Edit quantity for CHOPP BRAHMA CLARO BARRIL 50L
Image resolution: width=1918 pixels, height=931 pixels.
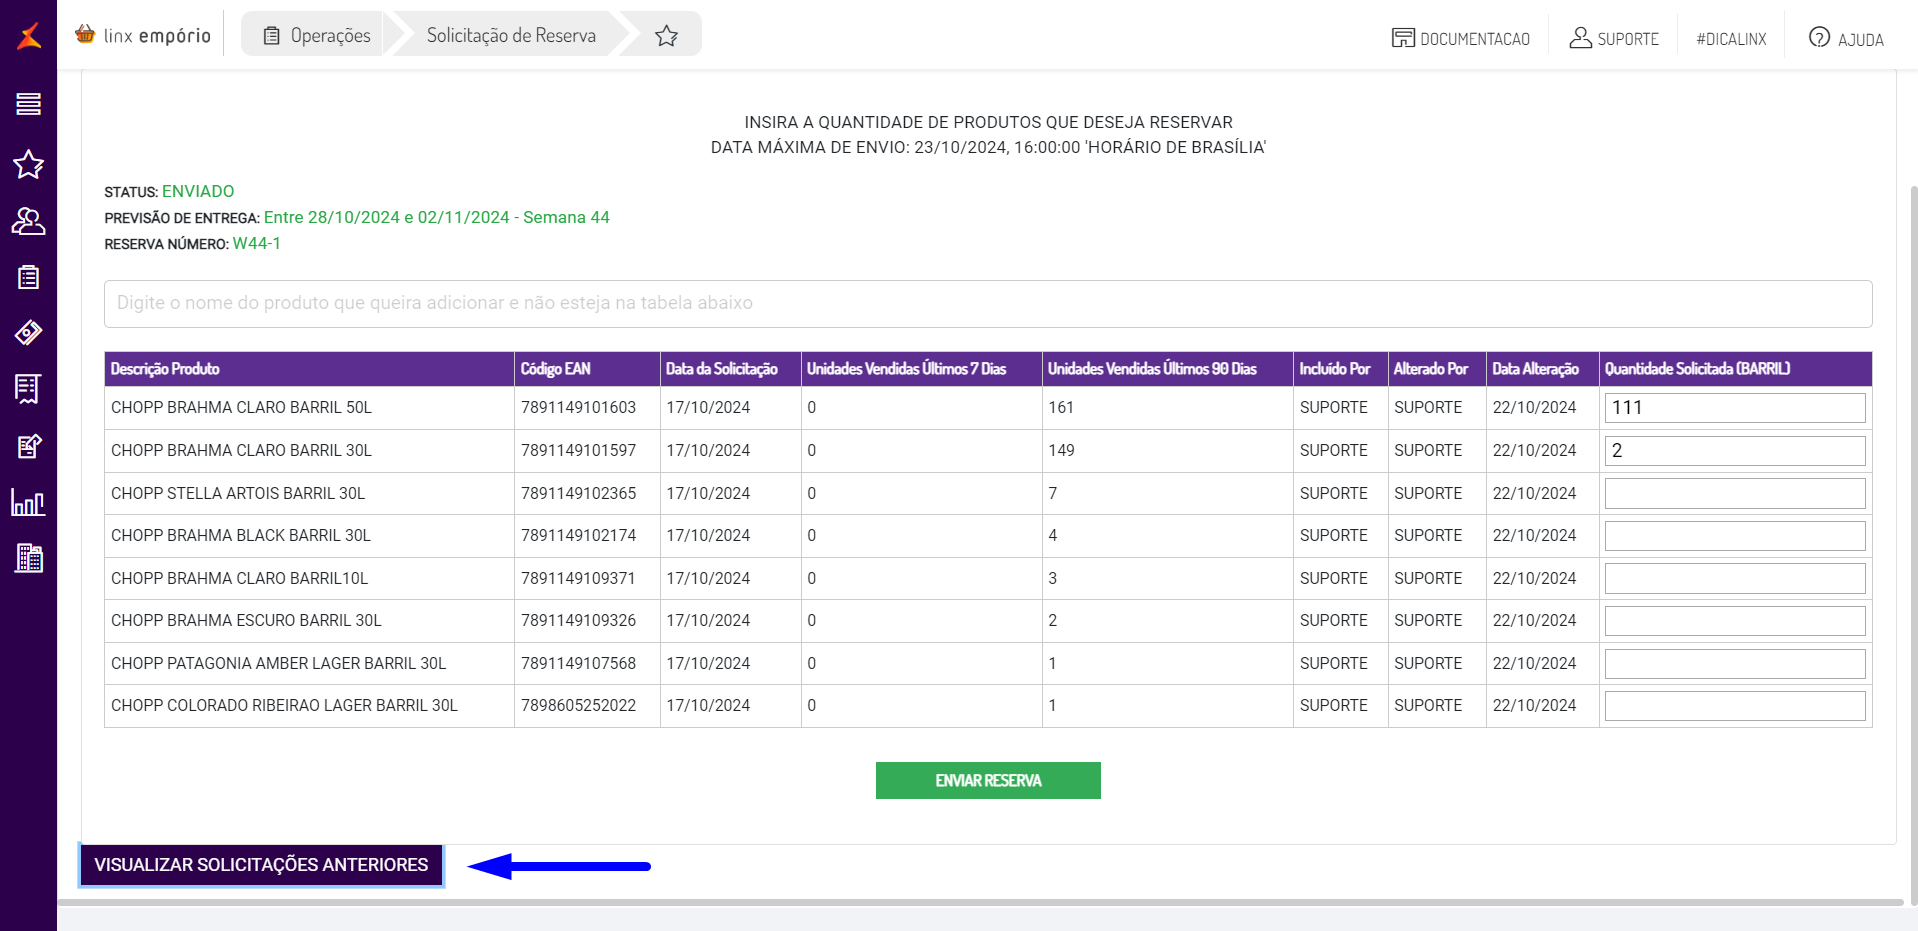pyautogui.click(x=1735, y=408)
